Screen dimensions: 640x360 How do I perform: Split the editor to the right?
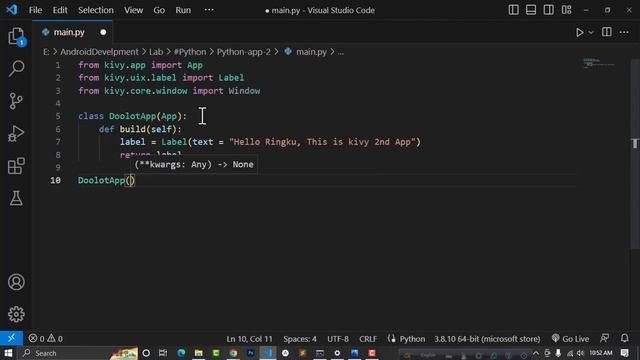[607, 32]
